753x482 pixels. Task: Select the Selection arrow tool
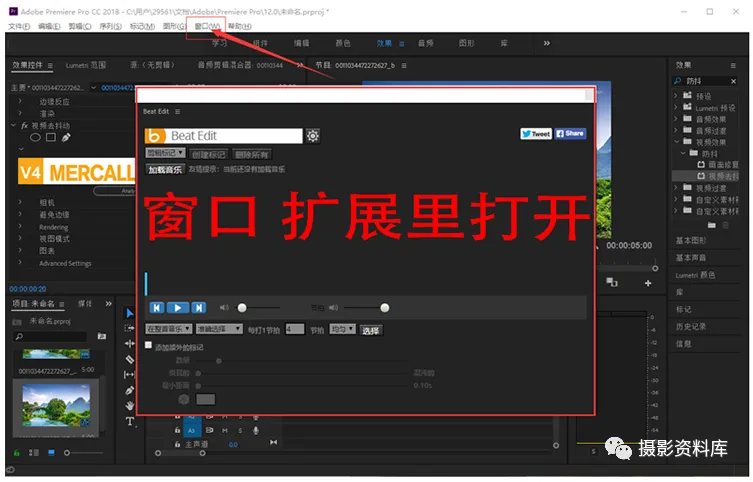[130, 313]
